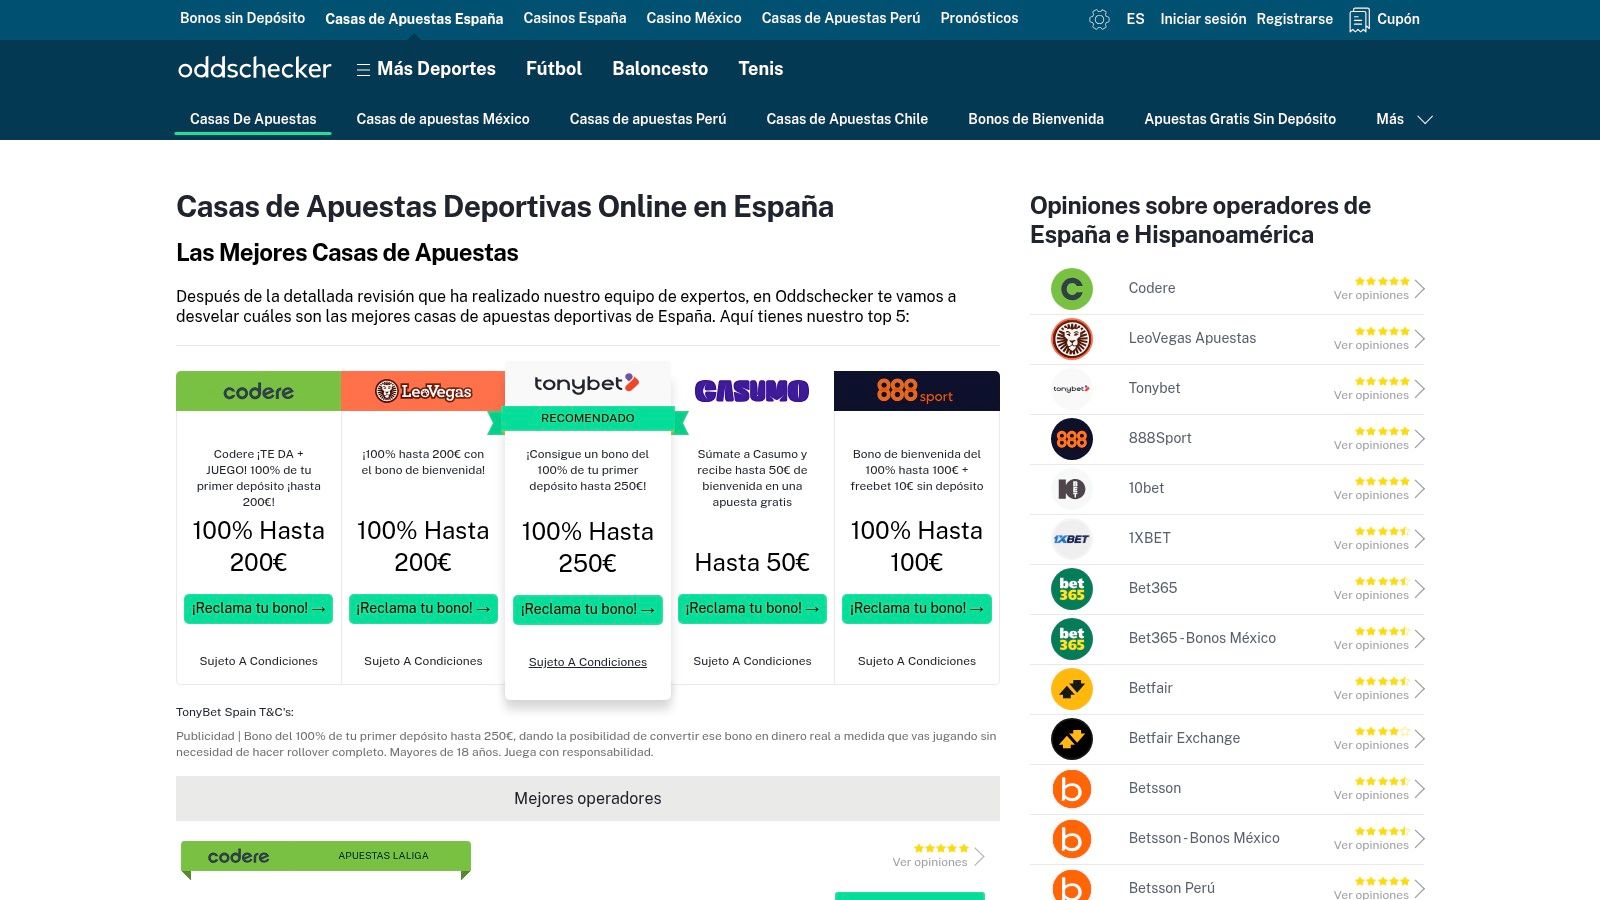
Task: Click the oddschecker site logo
Action: coord(254,68)
